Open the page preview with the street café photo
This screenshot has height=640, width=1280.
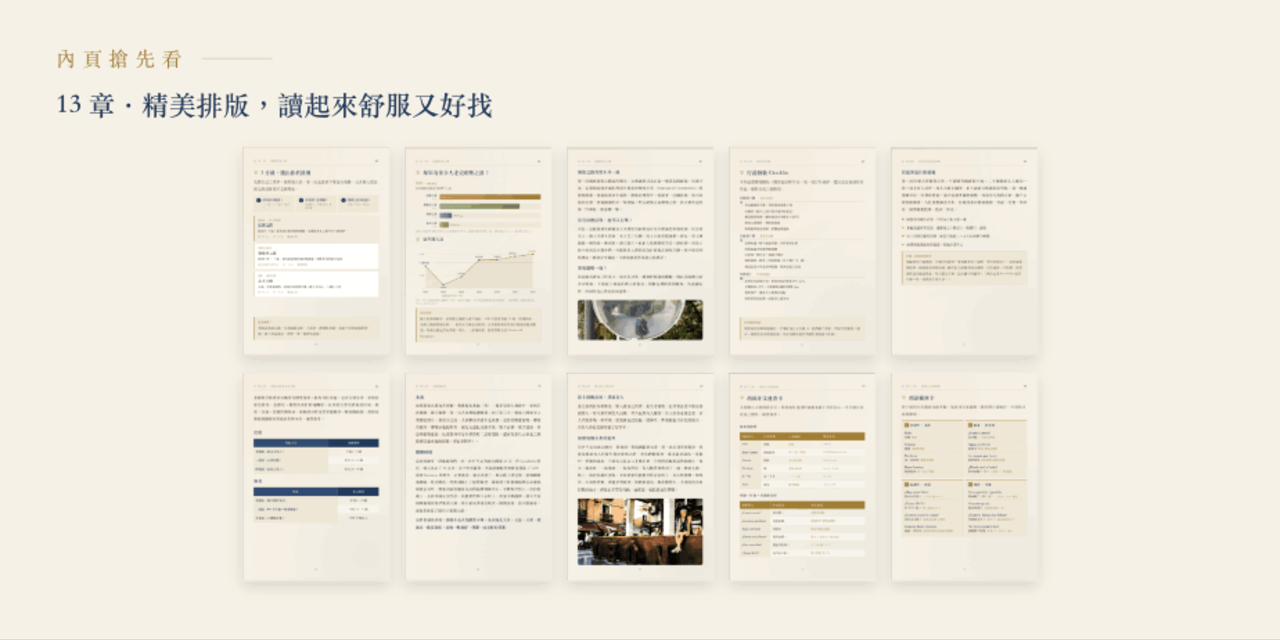(x=639, y=477)
